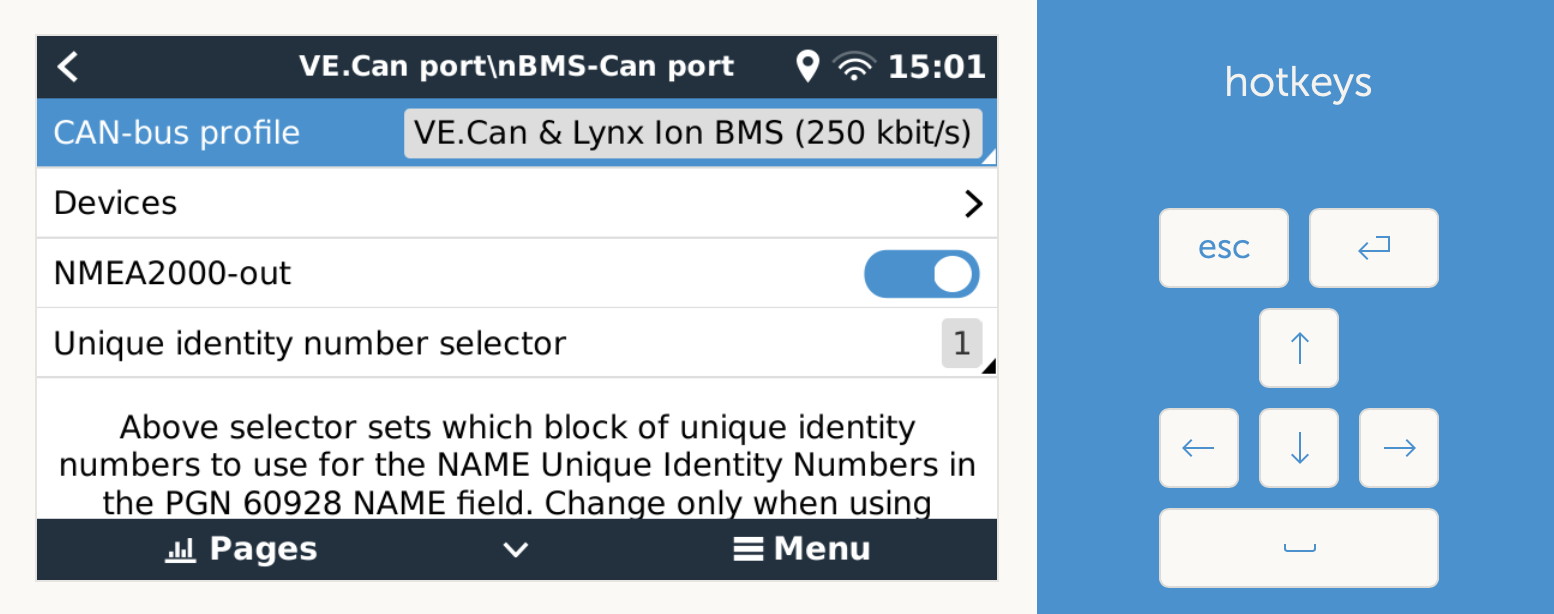This screenshot has height=614, width=1554.
Task: Open the CAN-bus profile dropdown
Action: coord(693,134)
